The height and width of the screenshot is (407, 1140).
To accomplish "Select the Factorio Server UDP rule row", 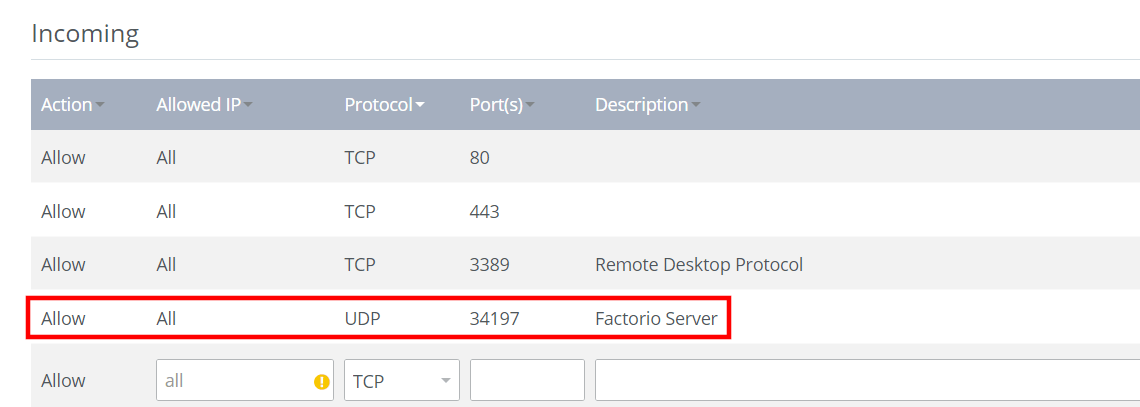I will coord(378,318).
